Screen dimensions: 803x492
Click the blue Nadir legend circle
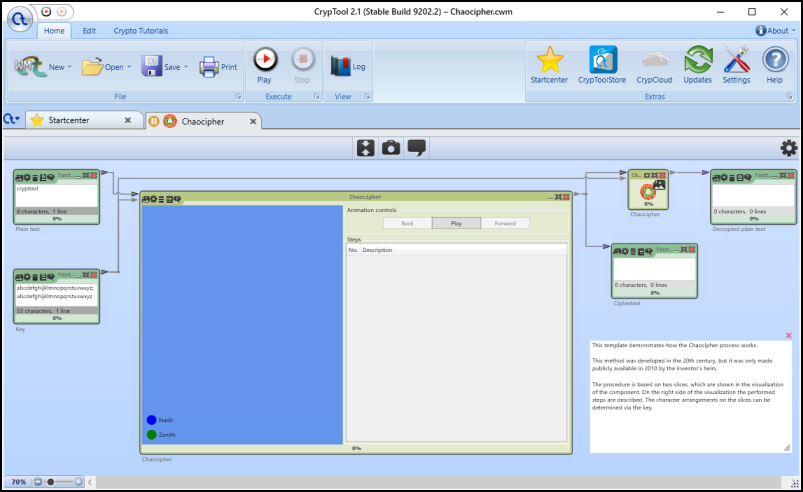[x=152, y=420]
